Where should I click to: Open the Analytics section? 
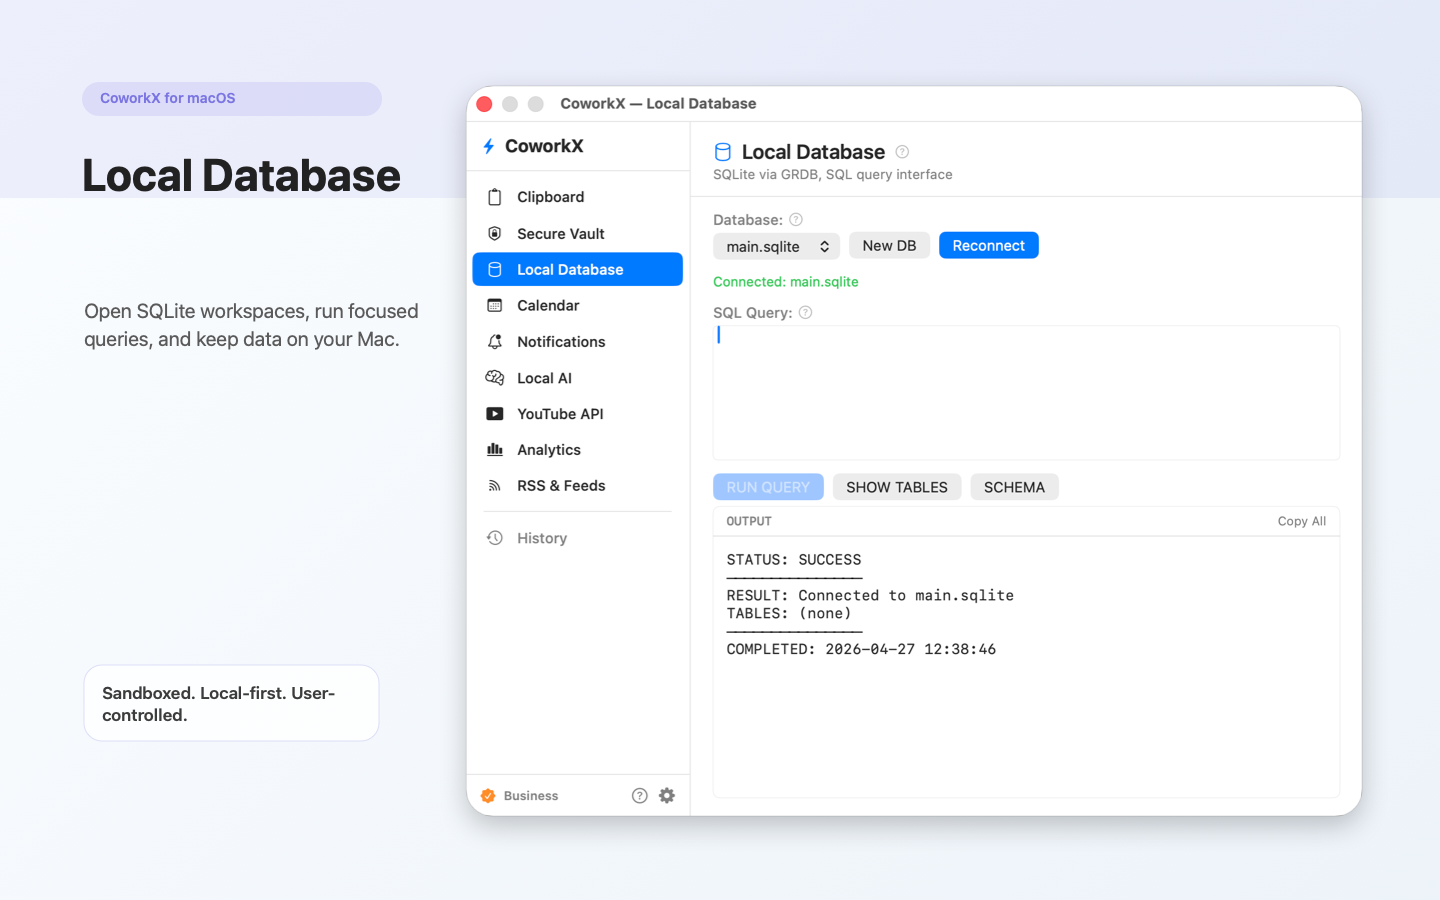[578, 449]
